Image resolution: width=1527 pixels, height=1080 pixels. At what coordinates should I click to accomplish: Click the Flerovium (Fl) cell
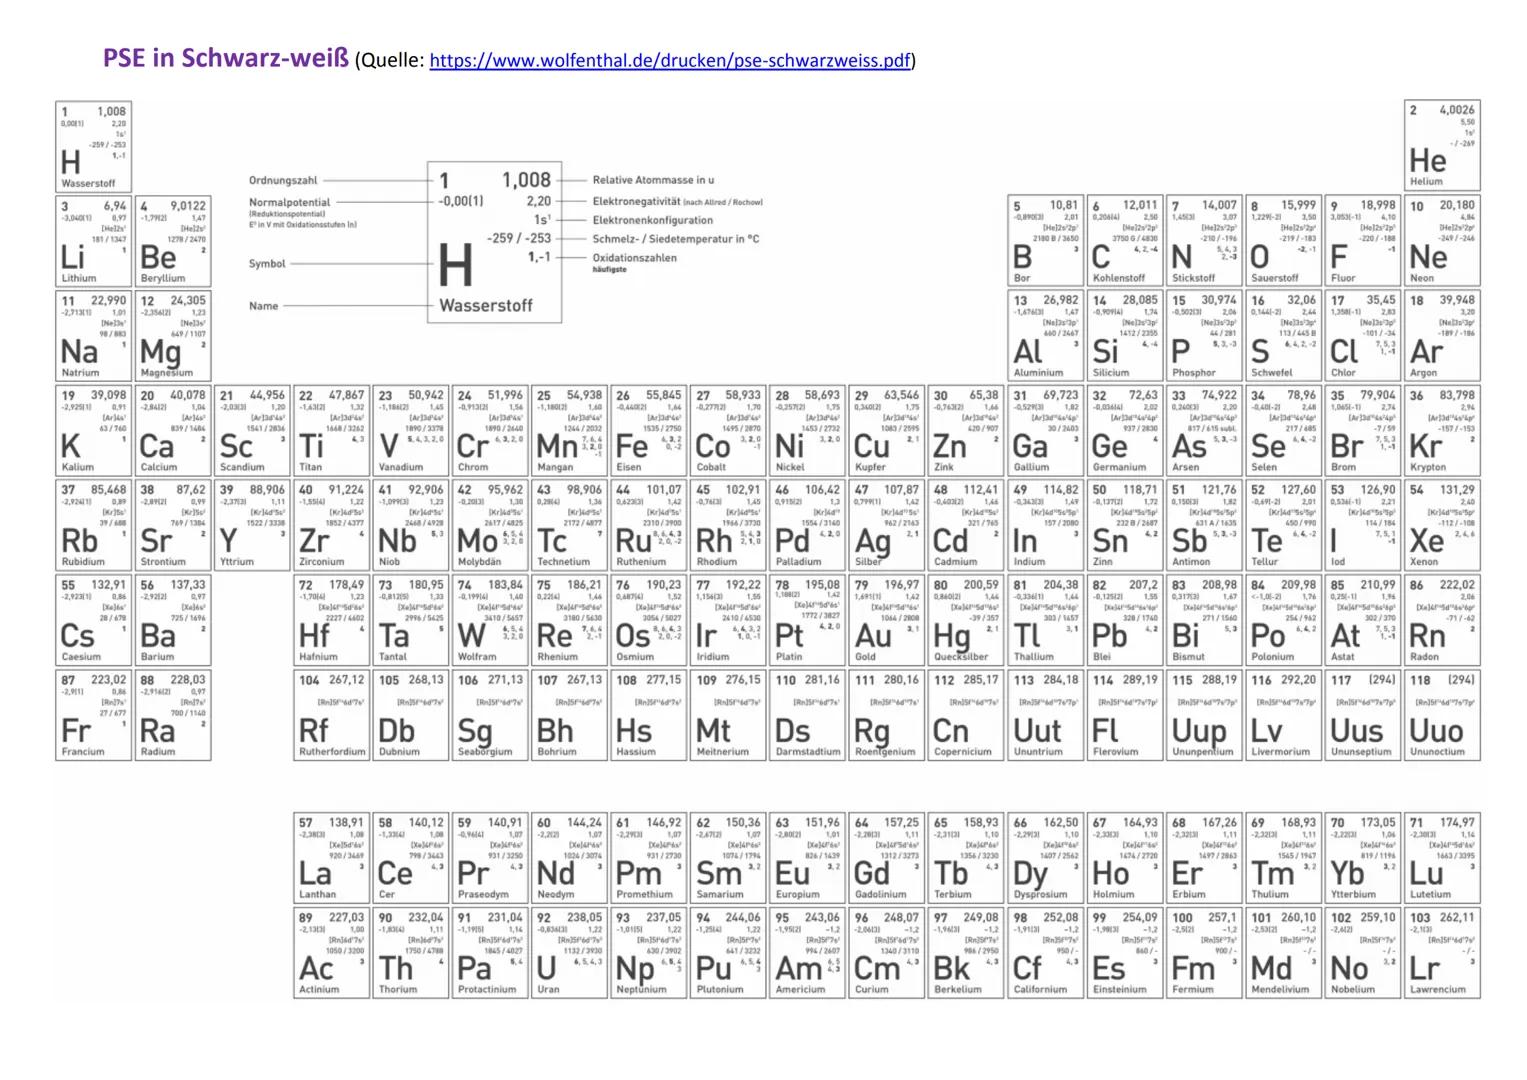1125,716
